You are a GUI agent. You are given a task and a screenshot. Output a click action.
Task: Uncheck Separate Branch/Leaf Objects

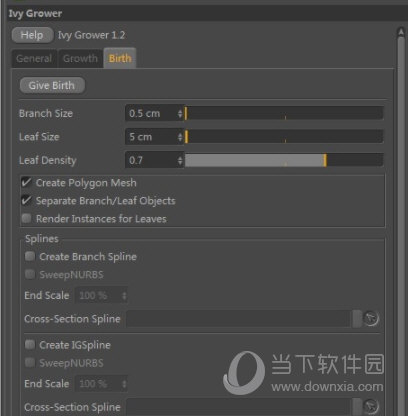[x=26, y=200]
